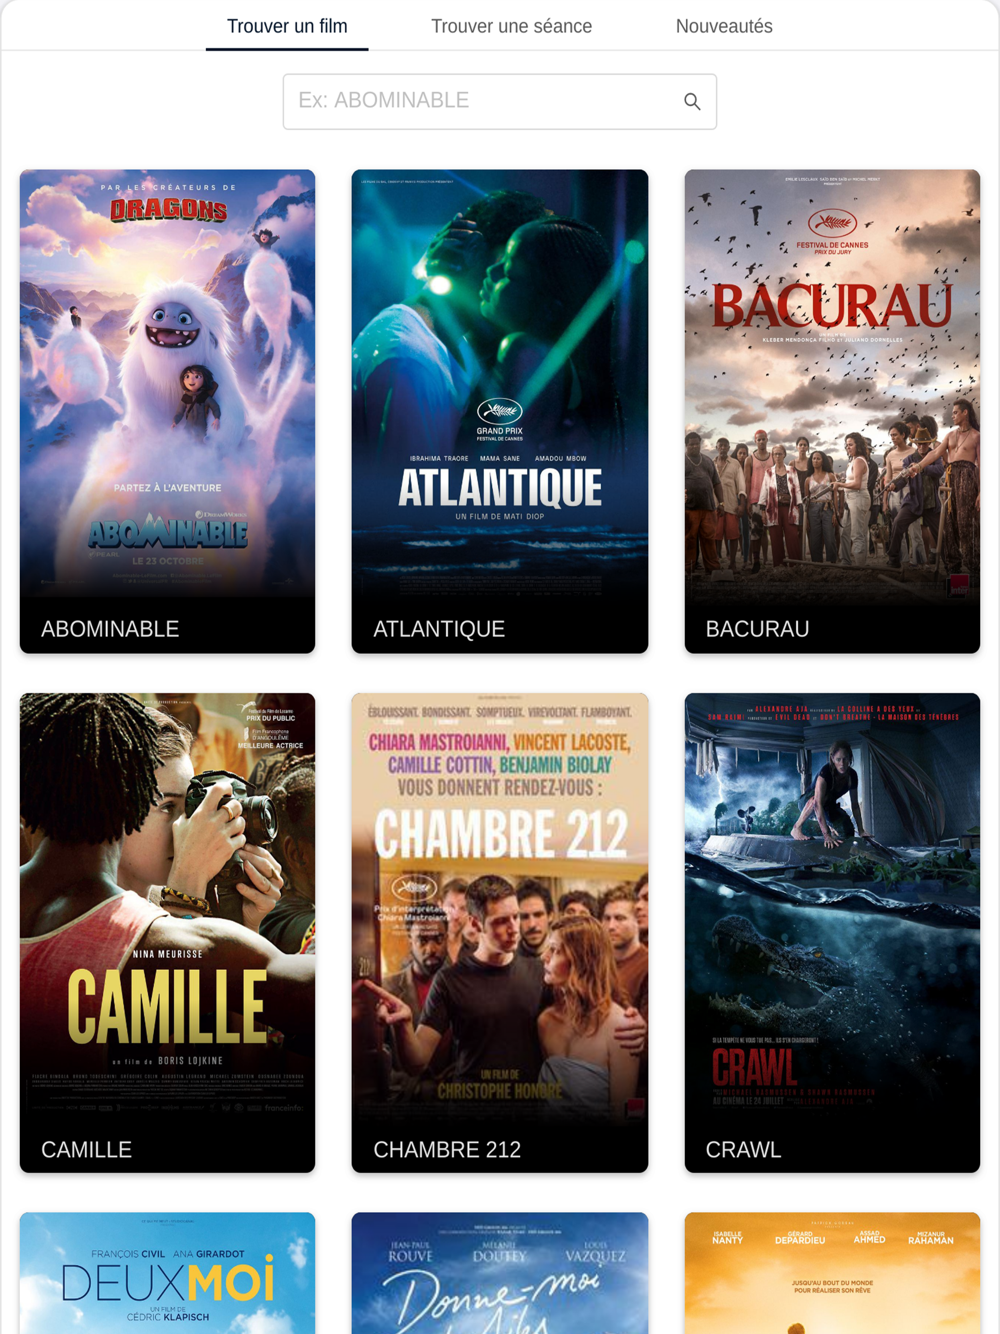Open the Crawl movie poster

pyautogui.click(x=832, y=932)
